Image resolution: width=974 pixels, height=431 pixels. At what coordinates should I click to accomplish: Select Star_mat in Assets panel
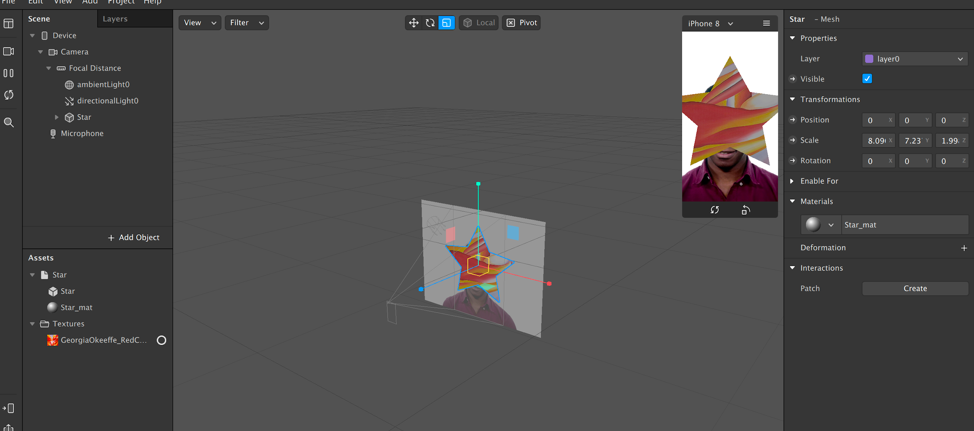click(x=76, y=307)
